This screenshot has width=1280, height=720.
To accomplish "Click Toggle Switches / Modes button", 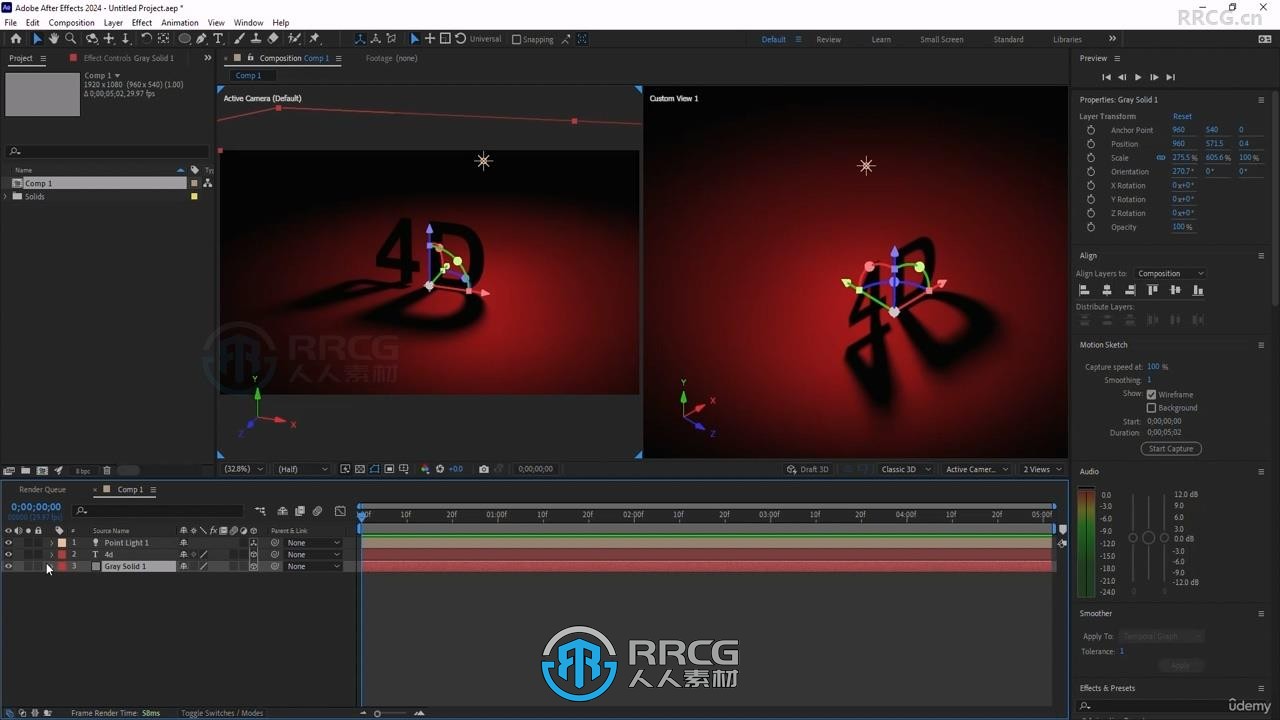I will pyautogui.click(x=222, y=713).
